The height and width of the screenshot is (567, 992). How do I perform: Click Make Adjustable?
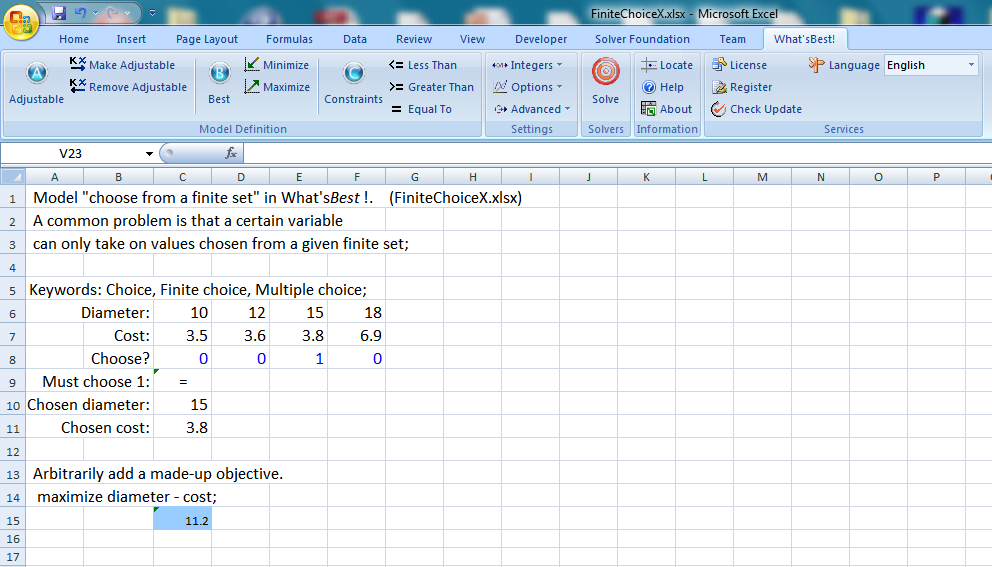(x=122, y=65)
